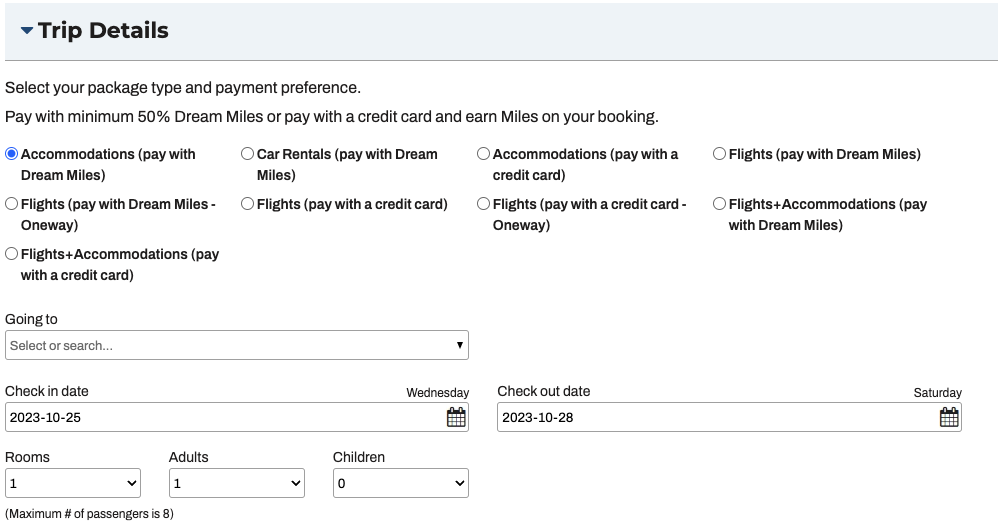Collapse the Trip Details section arrow
The image size is (1003, 521).
coord(26,31)
